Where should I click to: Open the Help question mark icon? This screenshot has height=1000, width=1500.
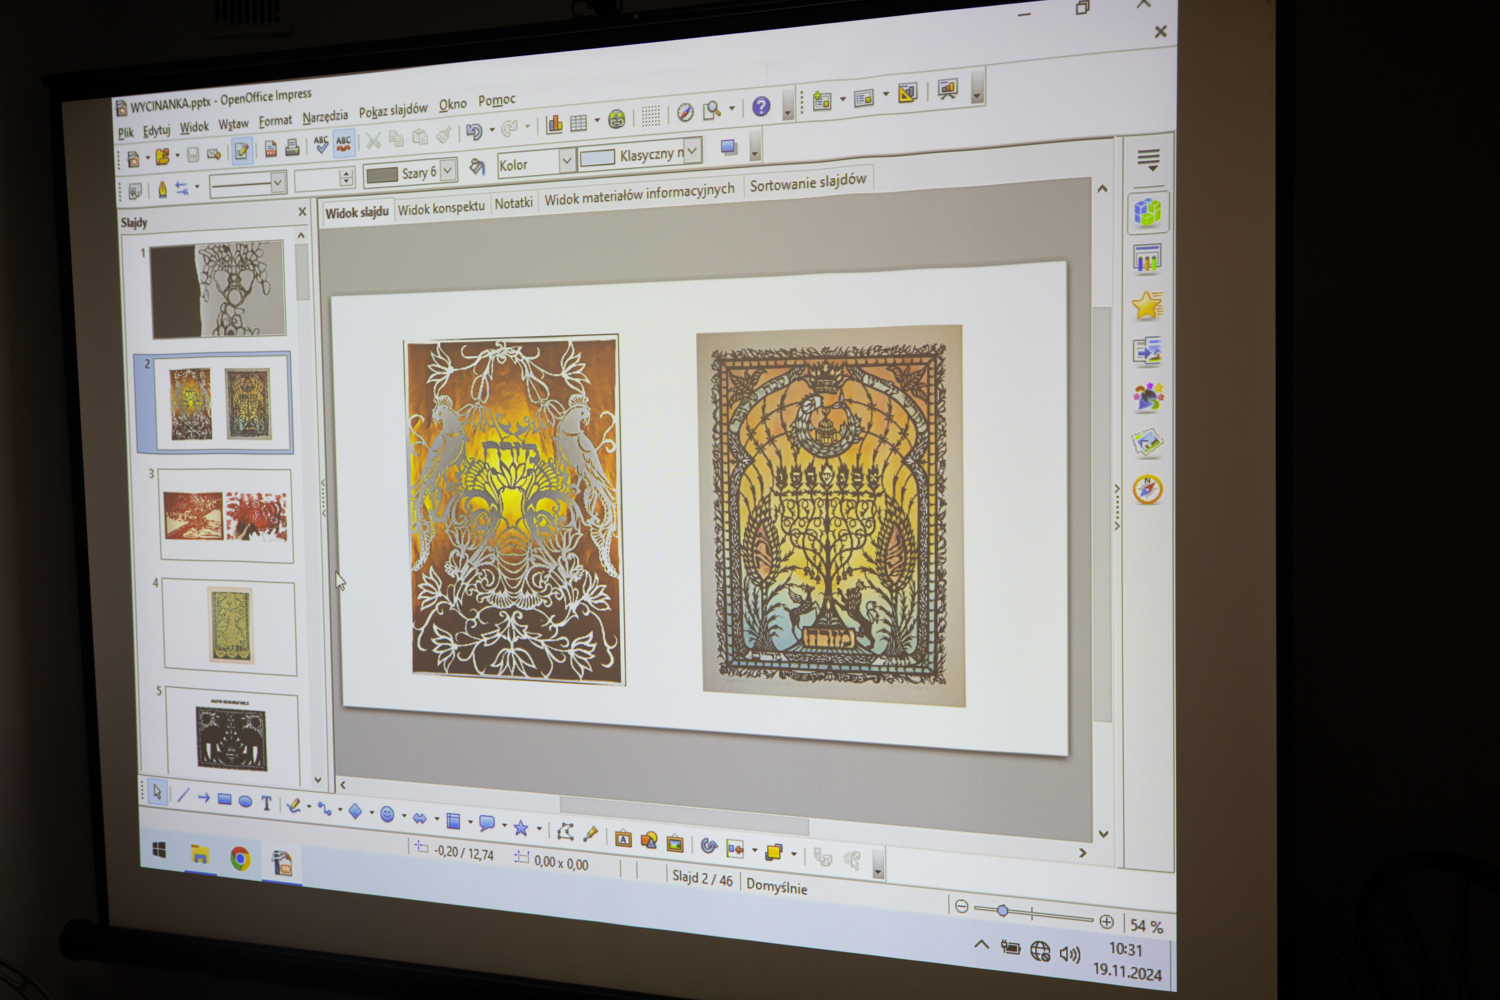[x=761, y=106]
